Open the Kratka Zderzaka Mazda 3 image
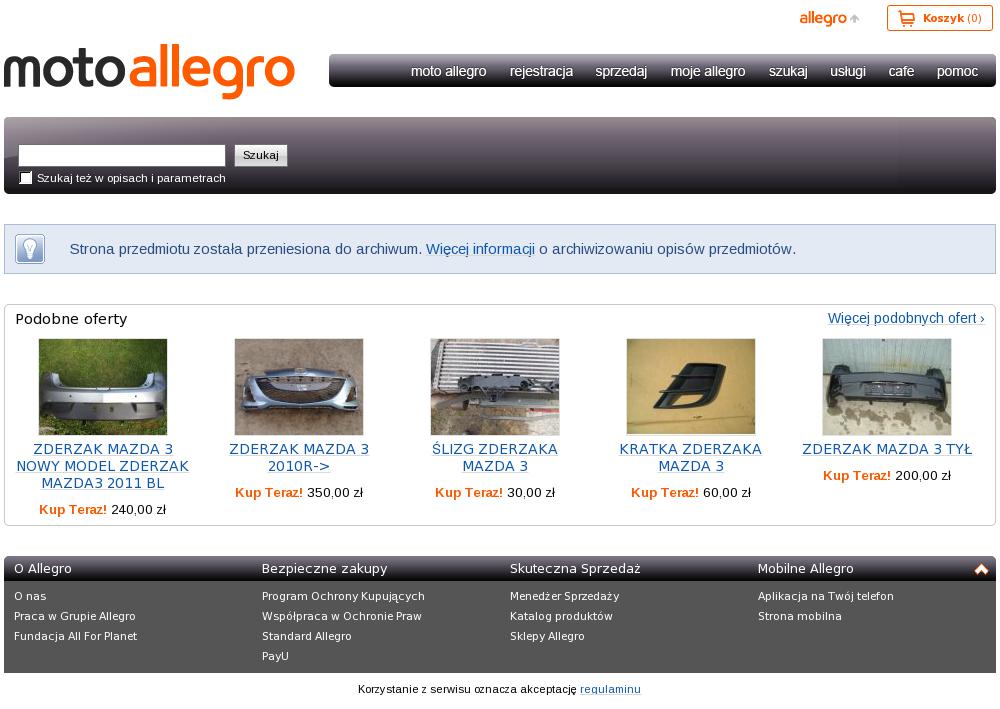This screenshot has height=709, width=1000. [691, 386]
